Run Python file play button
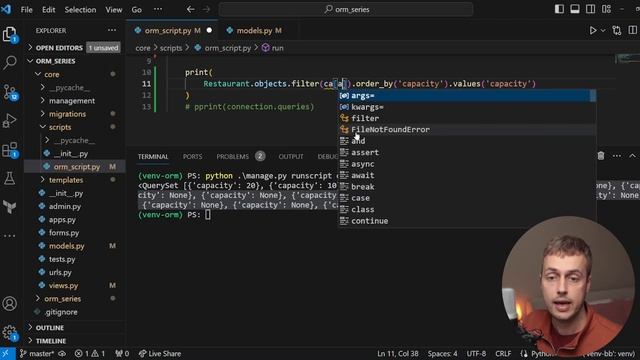This screenshot has width=640, height=360. 593,31
